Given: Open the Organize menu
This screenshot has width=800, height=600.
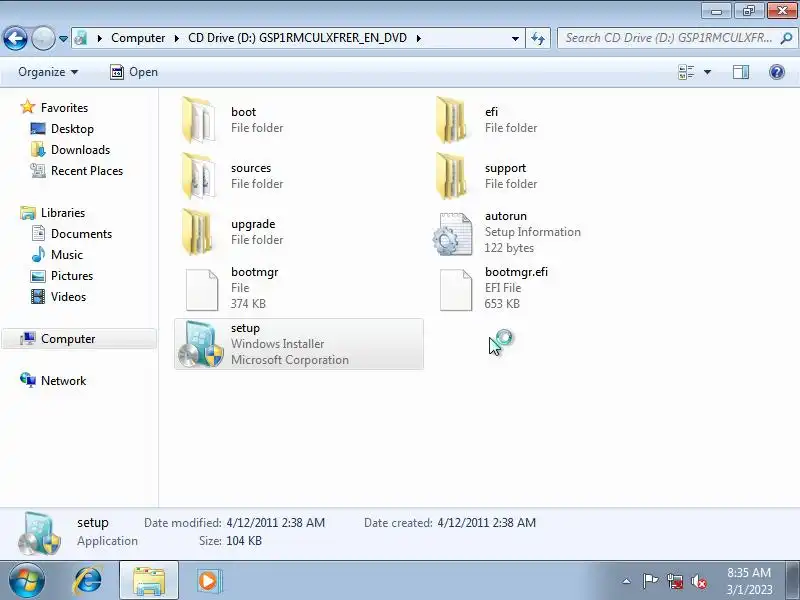Looking at the screenshot, I should (48, 72).
